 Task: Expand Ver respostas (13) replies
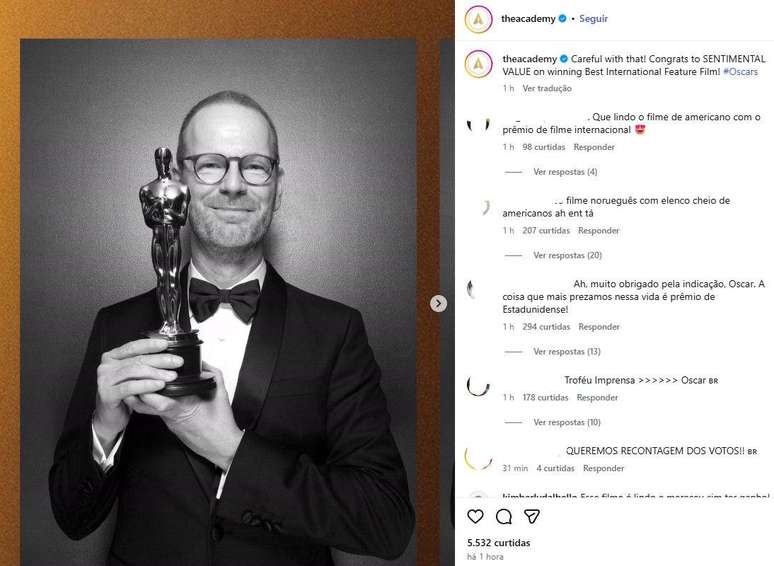(567, 351)
